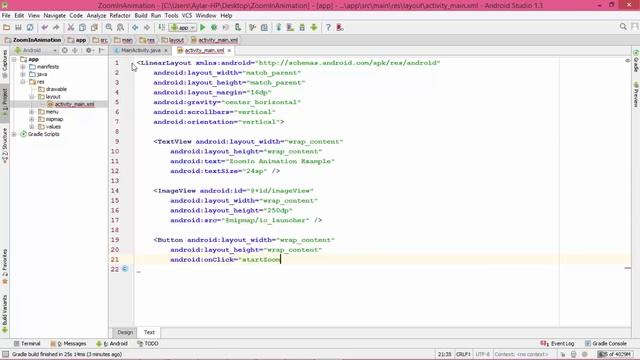Collapse the res folder node
This screenshot has height=360, width=640.
pyautogui.click(x=23, y=82)
